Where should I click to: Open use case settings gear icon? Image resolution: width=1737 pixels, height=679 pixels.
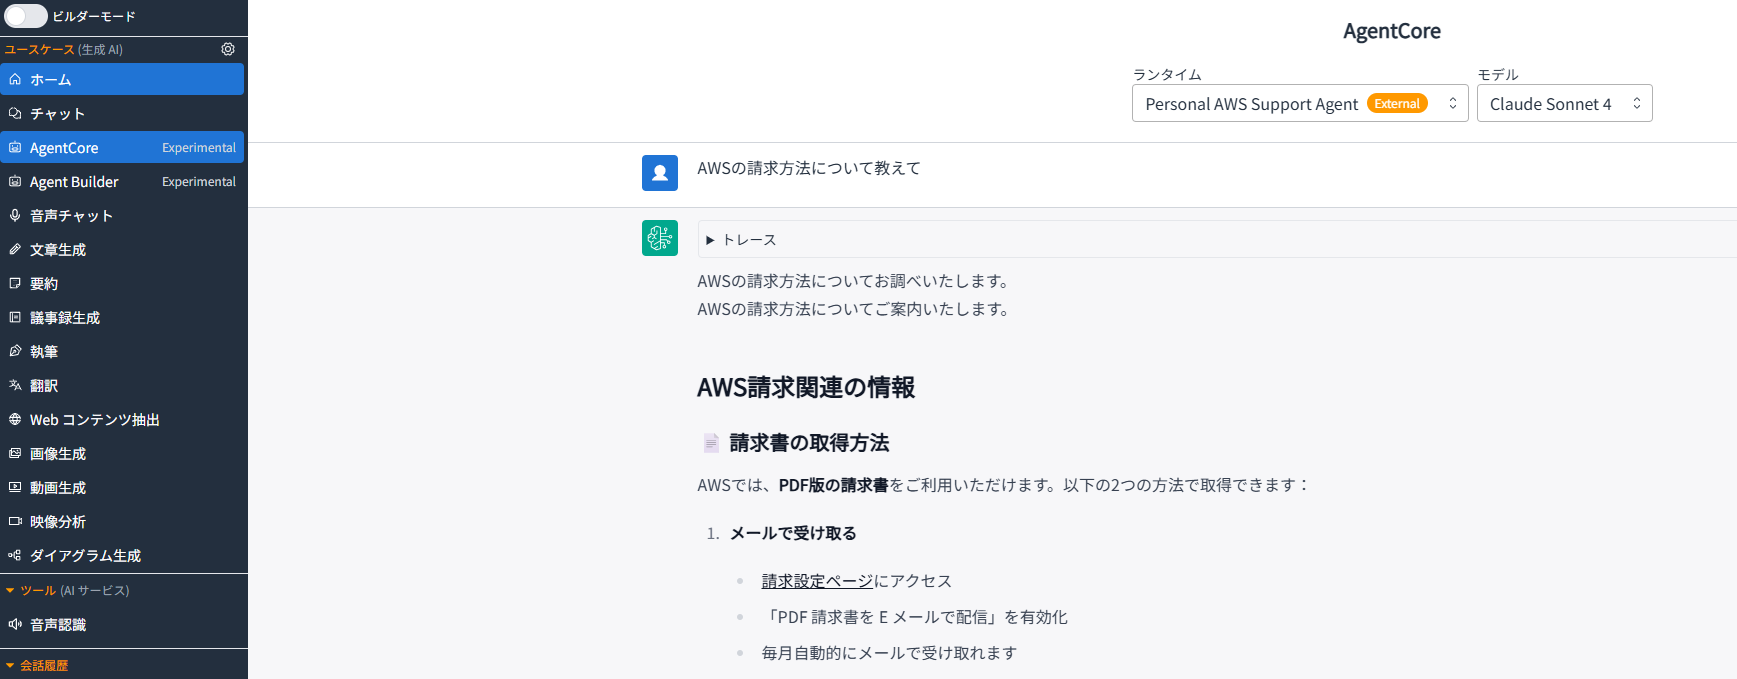click(x=228, y=49)
